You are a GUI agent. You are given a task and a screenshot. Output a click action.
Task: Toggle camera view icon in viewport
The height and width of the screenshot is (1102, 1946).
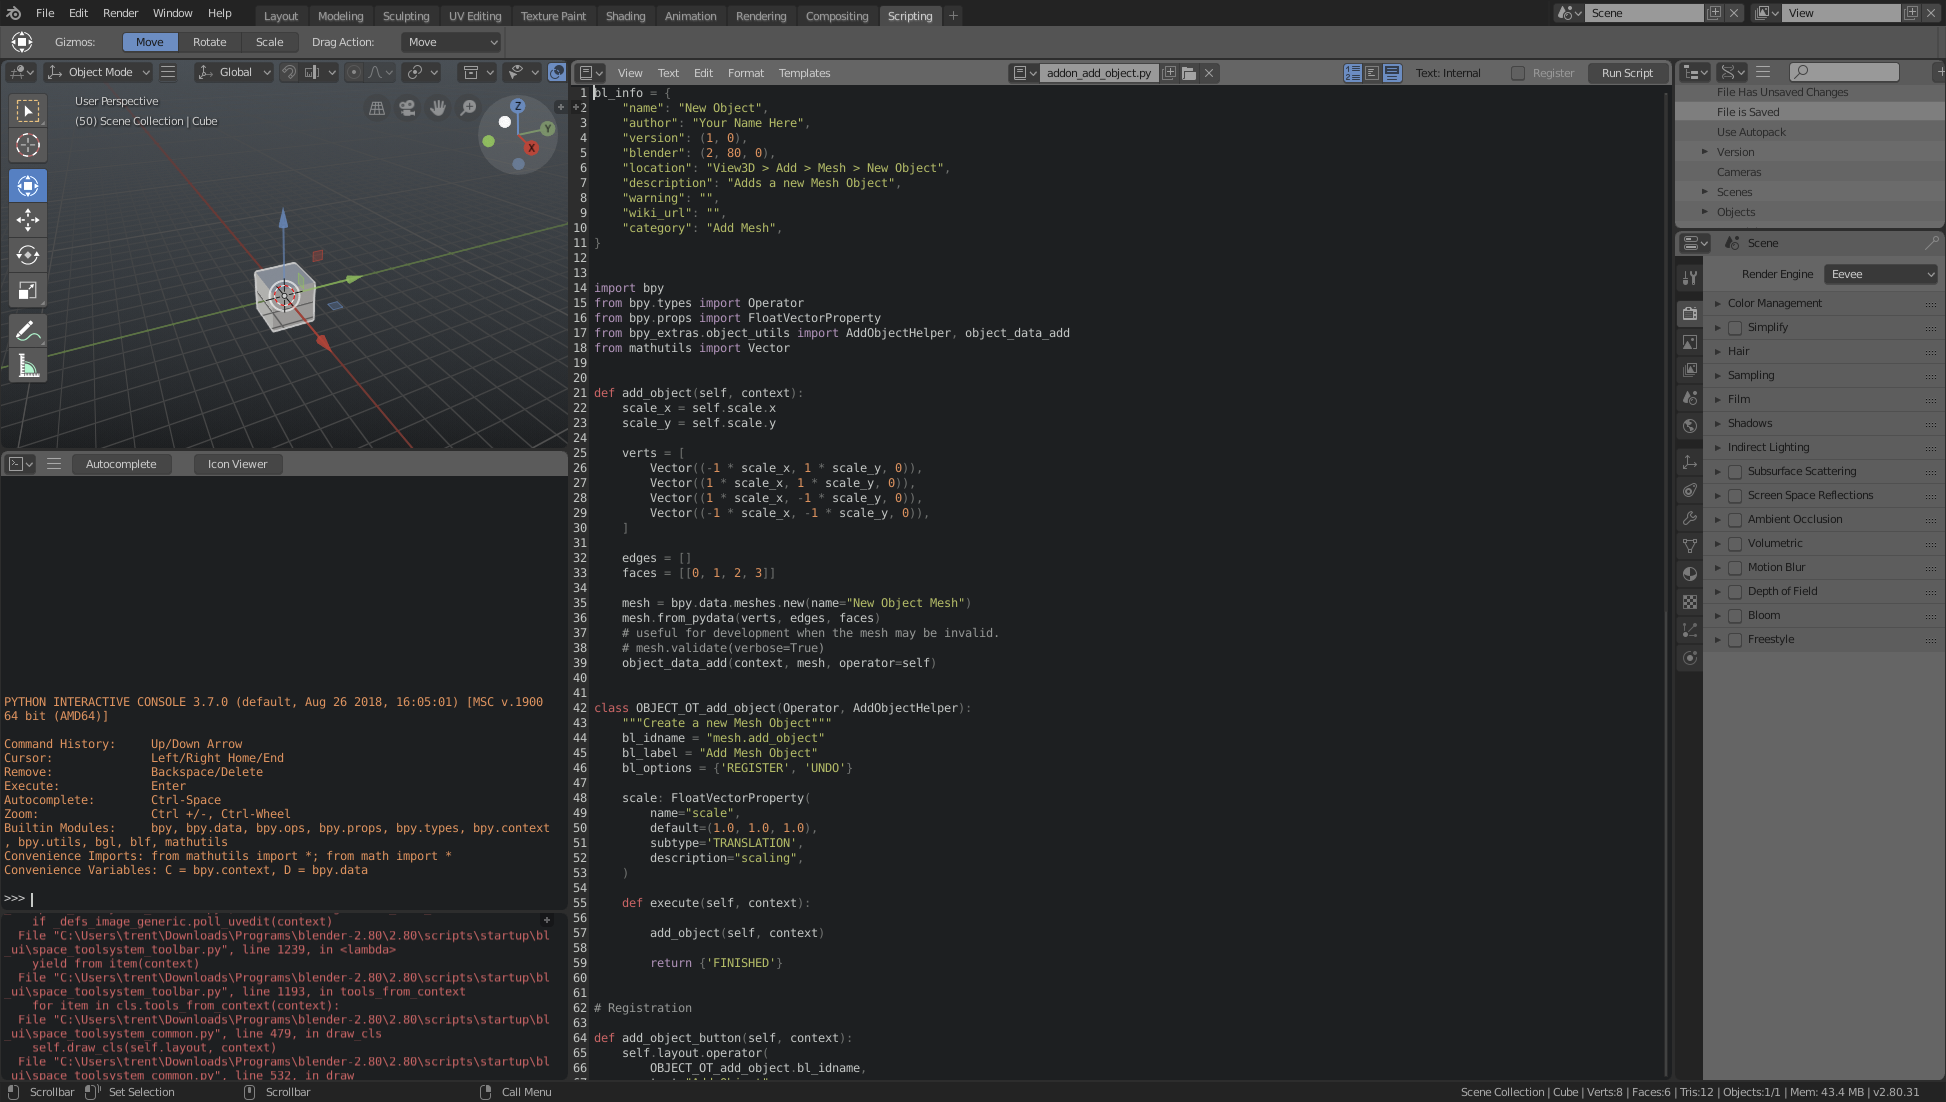(x=407, y=108)
